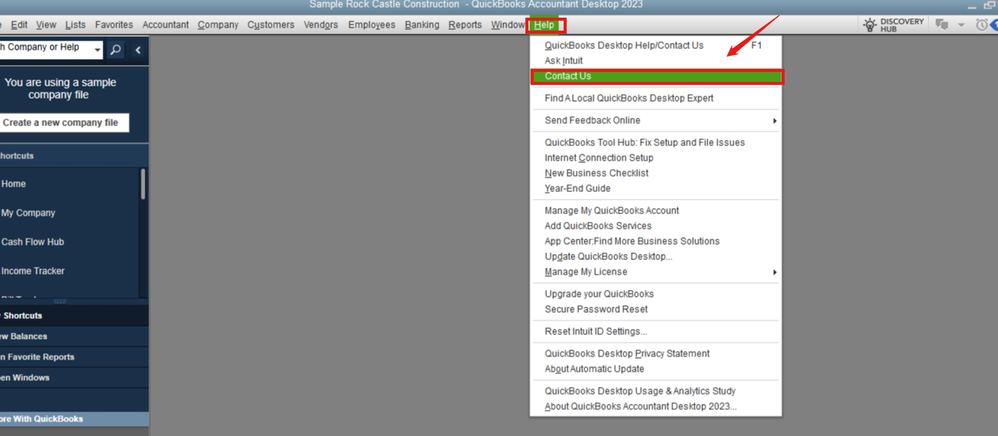
Task: Choose Upgrade your QuickBooks
Action: pyautogui.click(x=656, y=294)
